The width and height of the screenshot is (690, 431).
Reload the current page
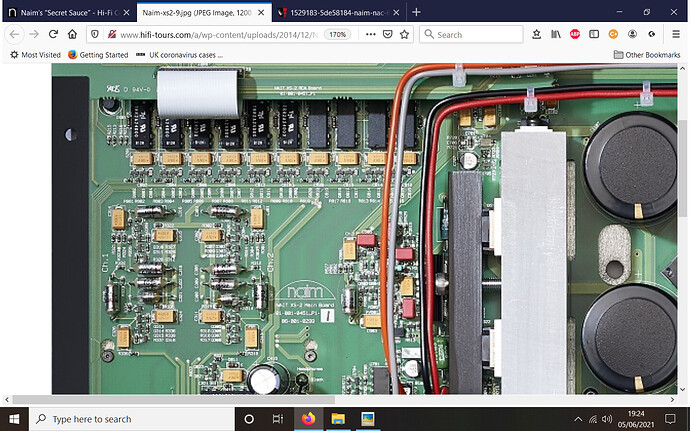[x=54, y=34]
